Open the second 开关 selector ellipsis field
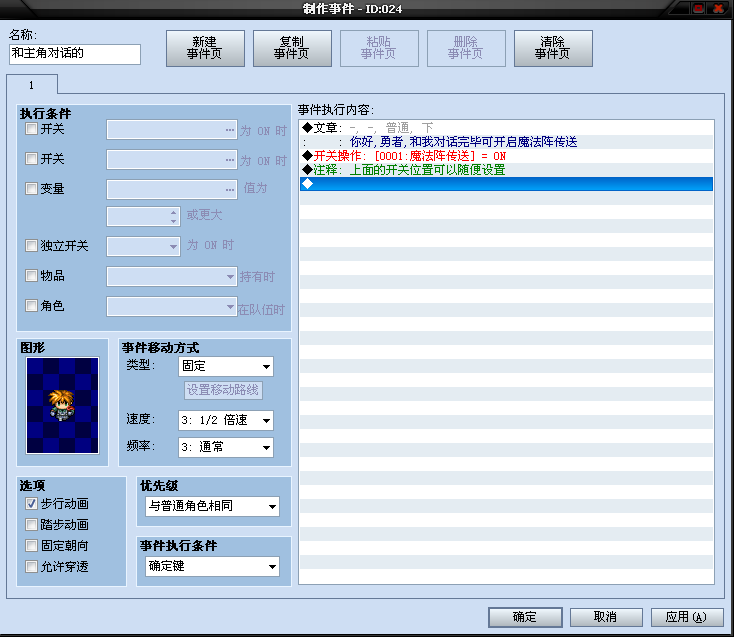734x637 pixels. 172,160
